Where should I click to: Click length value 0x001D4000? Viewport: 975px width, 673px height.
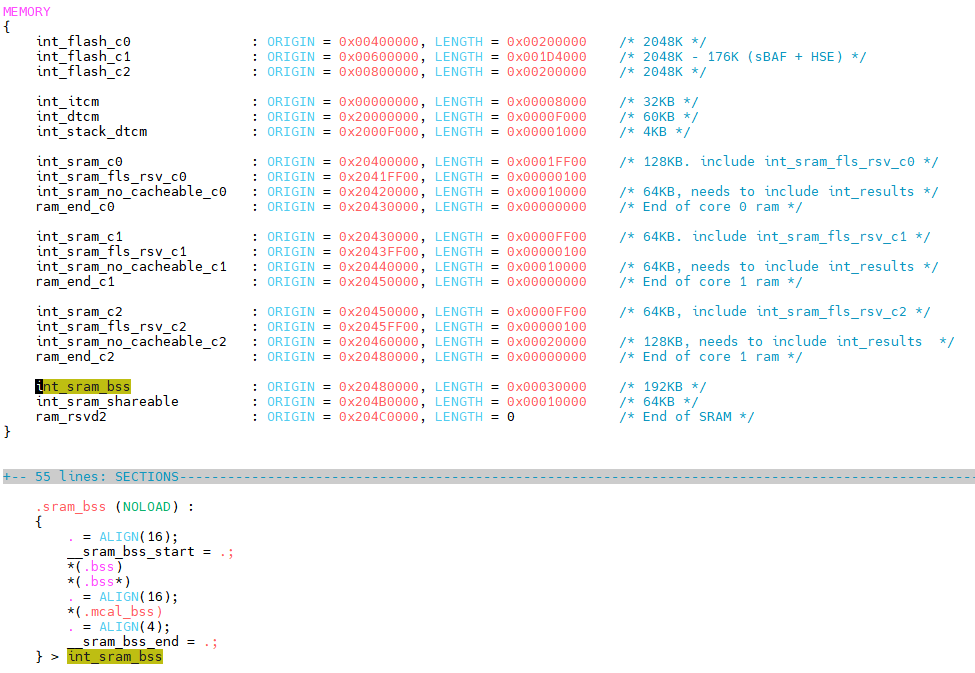[547, 57]
